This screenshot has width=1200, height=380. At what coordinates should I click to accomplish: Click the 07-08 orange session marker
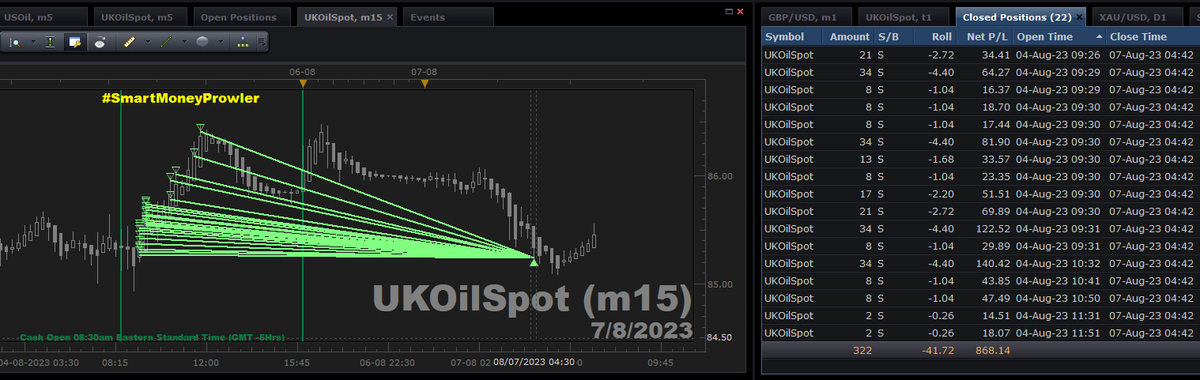coord(424,84)
